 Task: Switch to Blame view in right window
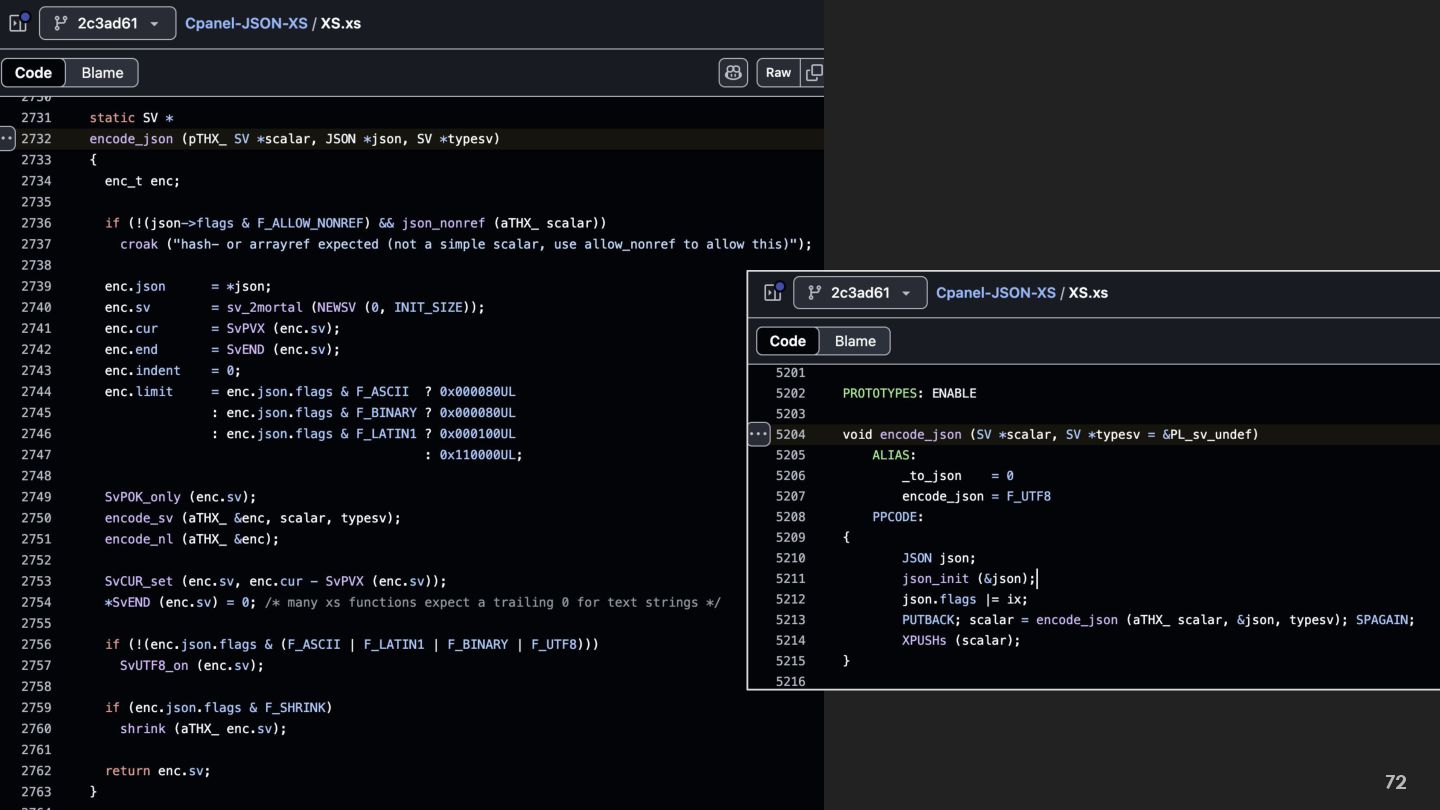pyautogui.click(x=855, y=341)
